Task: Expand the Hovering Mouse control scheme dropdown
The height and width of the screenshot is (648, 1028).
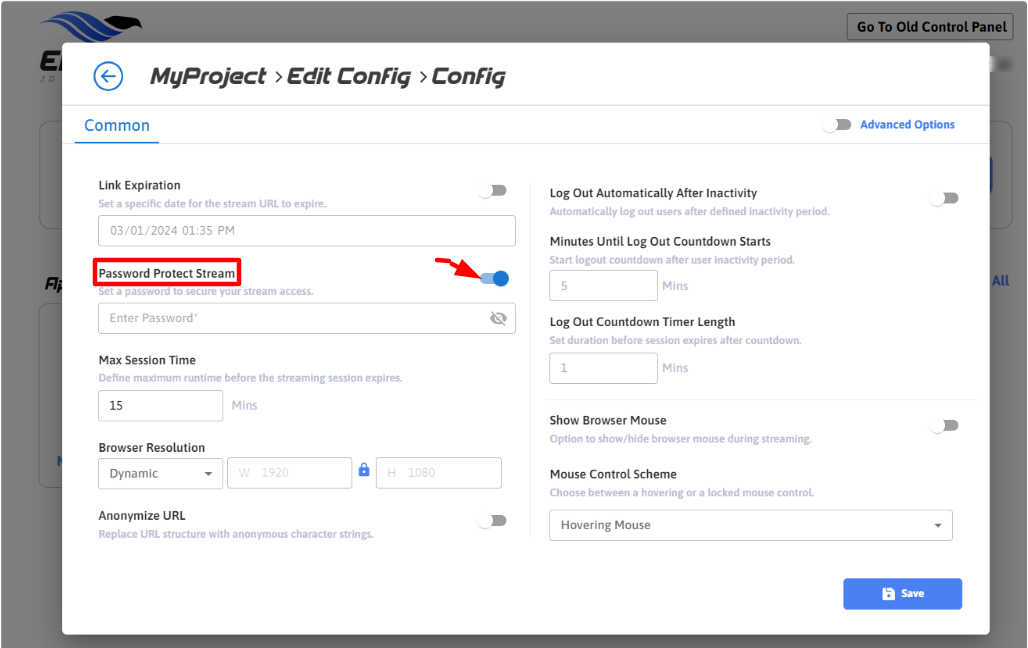Action: [x=750, y=525]
